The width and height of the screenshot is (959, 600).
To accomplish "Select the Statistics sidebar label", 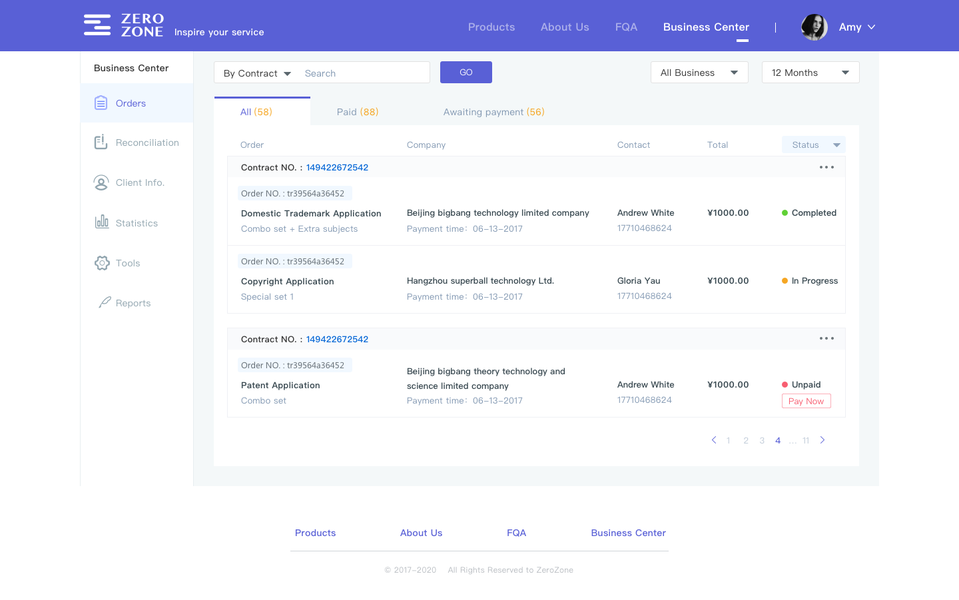I will pyautogui.click(x=136, y=223).
